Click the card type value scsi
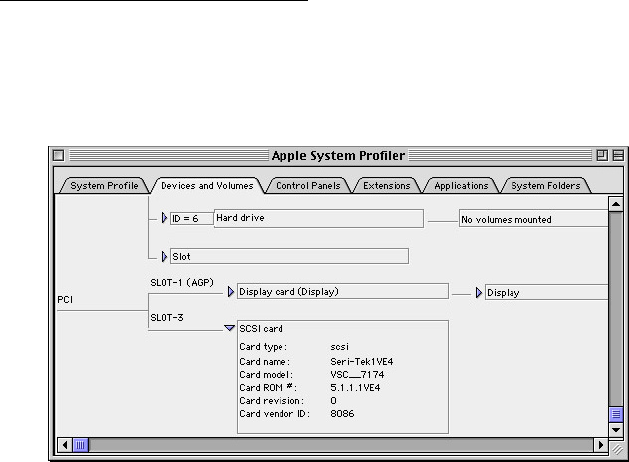629x462 pixels. pyautogui.click(x=339, y=347)
